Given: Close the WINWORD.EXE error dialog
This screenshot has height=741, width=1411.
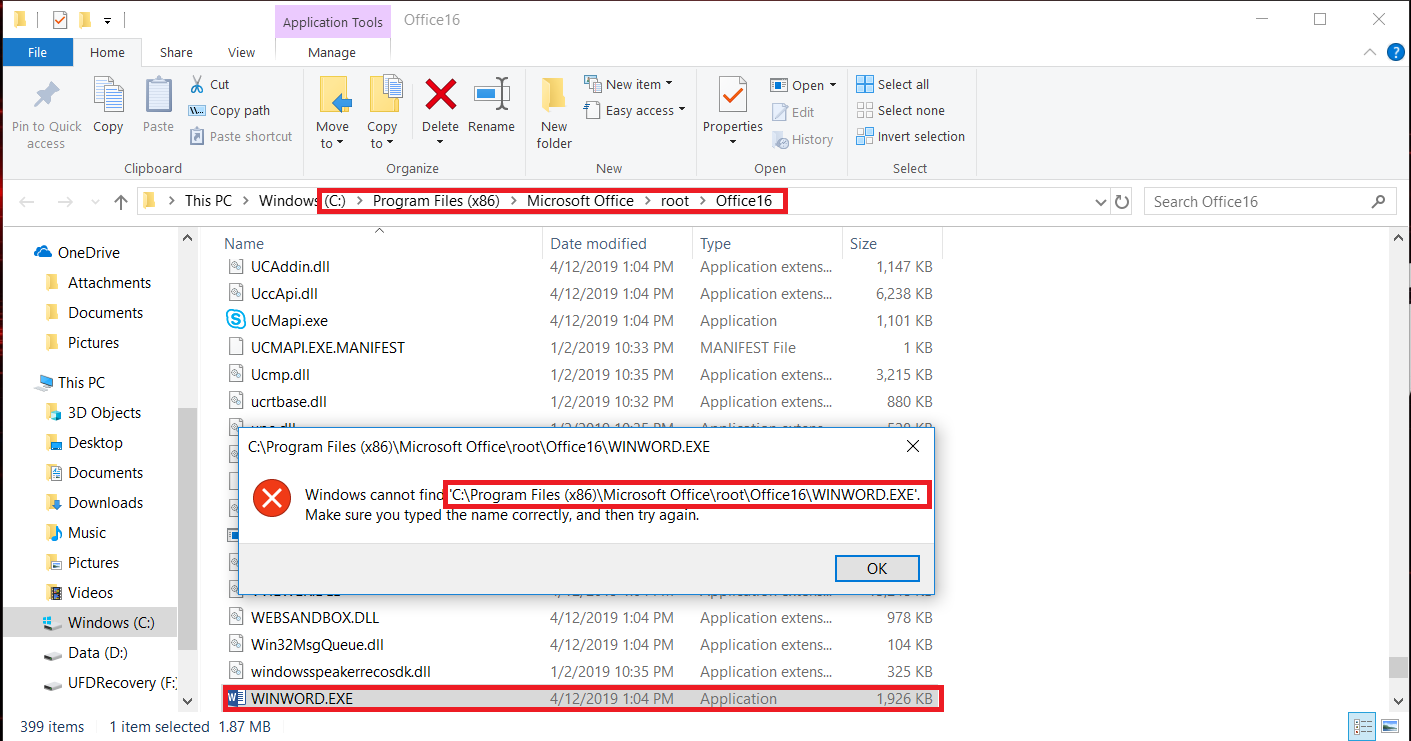Looking at the screenshot, I should click(x=912, y=447).
